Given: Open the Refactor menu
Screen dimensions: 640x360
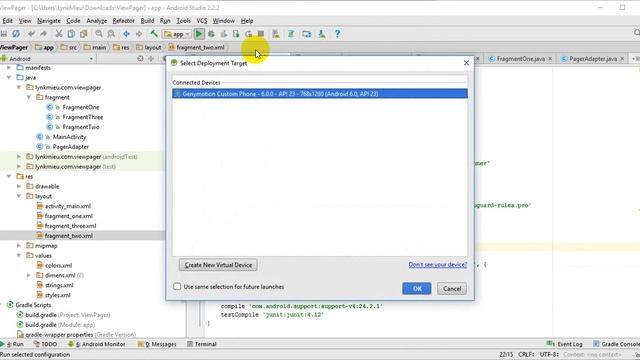Looking at the screenshot, I should [123, 21].
